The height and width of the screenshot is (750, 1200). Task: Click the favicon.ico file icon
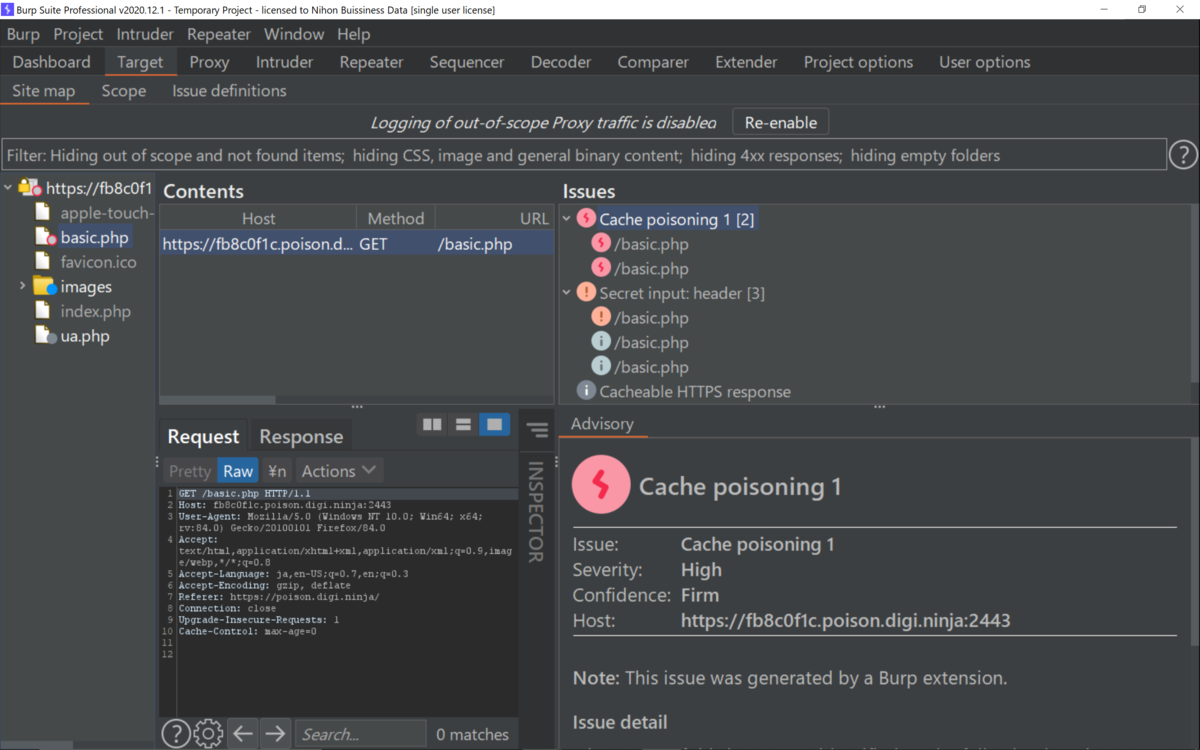(42, 262)
